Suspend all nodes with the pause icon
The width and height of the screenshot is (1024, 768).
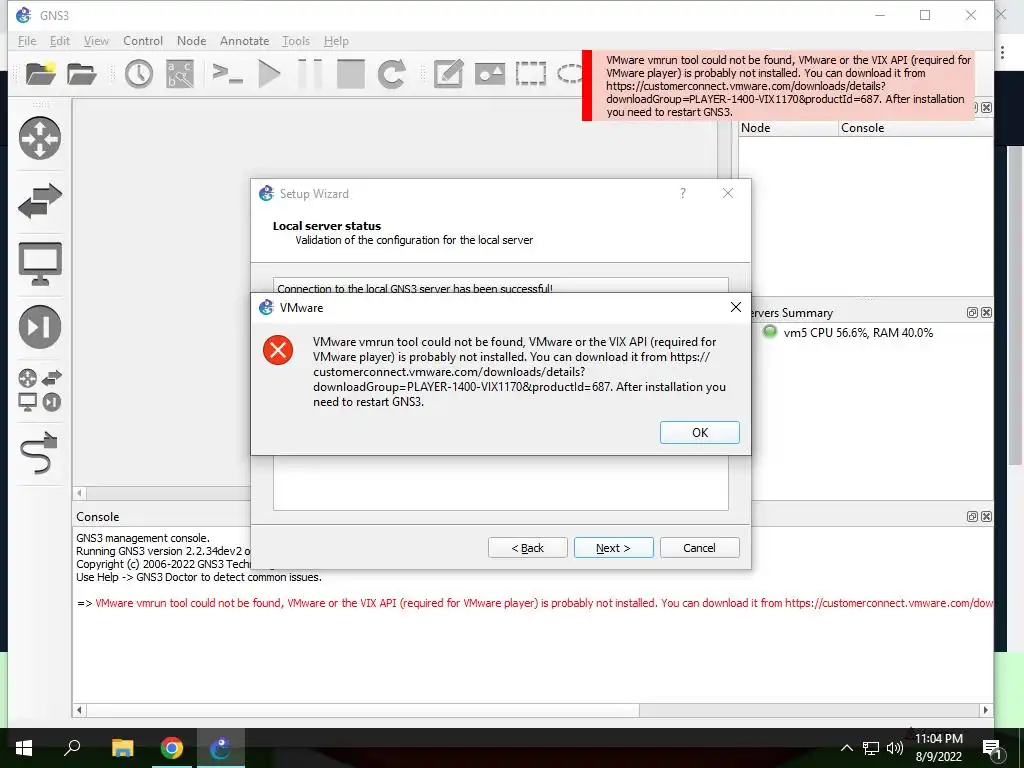(310, 74)
